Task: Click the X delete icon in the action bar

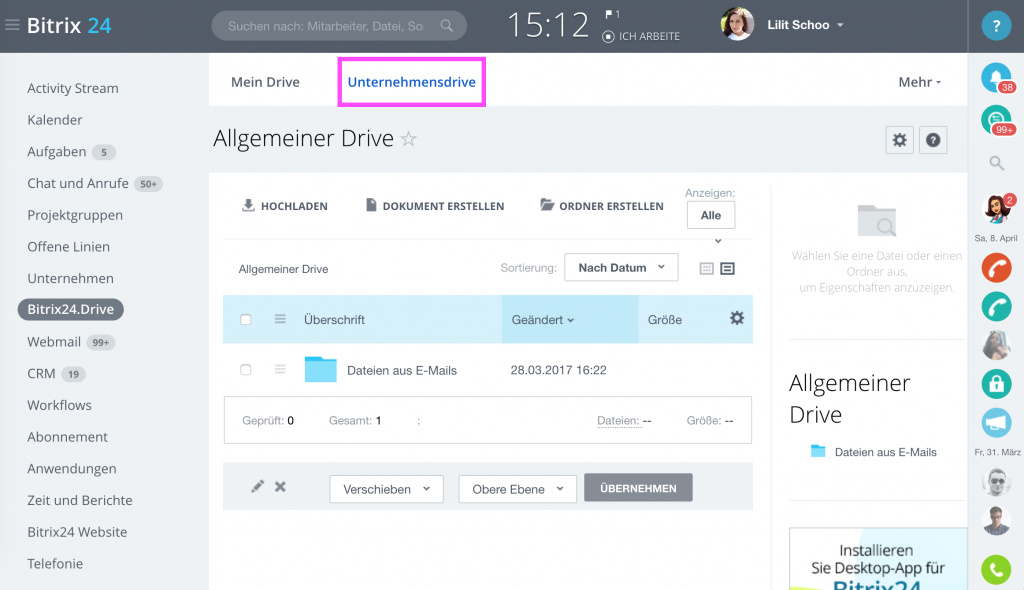Action: click(280, 487)
